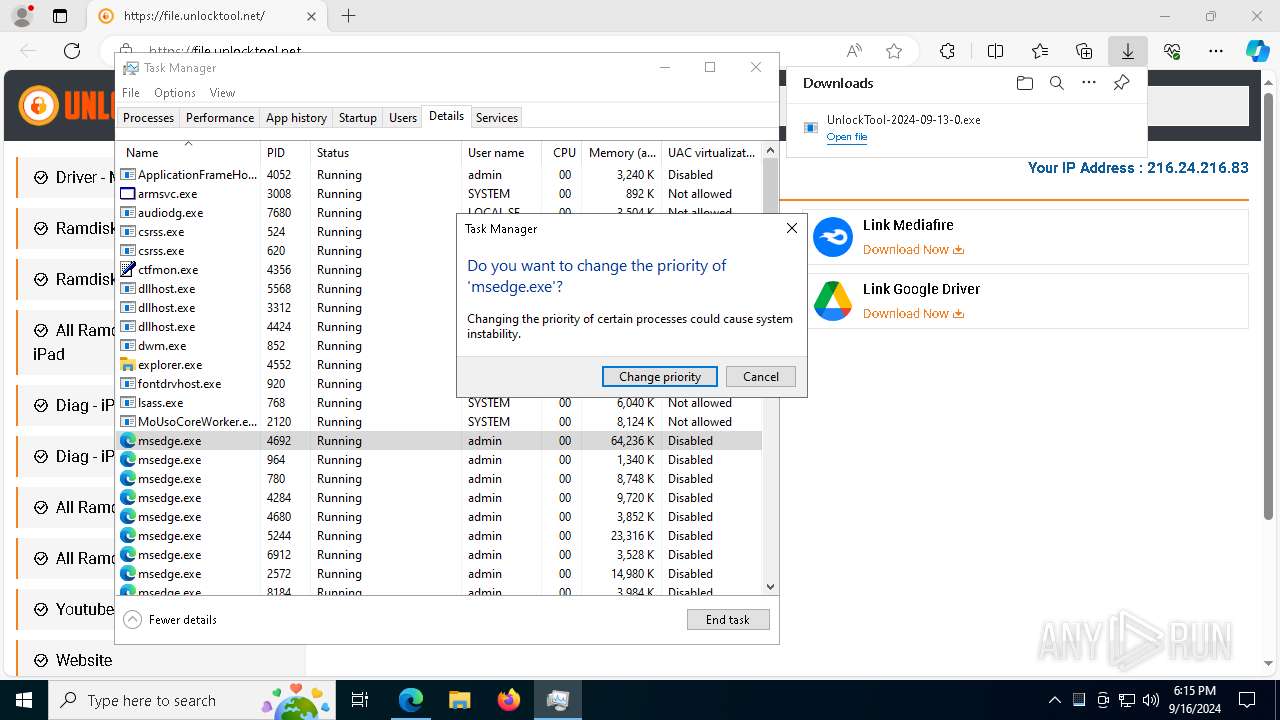Screen dimensions: 1280x720
Task: Select the msedge.exe icon with PID 4692
Action: [x=128, y=441]
